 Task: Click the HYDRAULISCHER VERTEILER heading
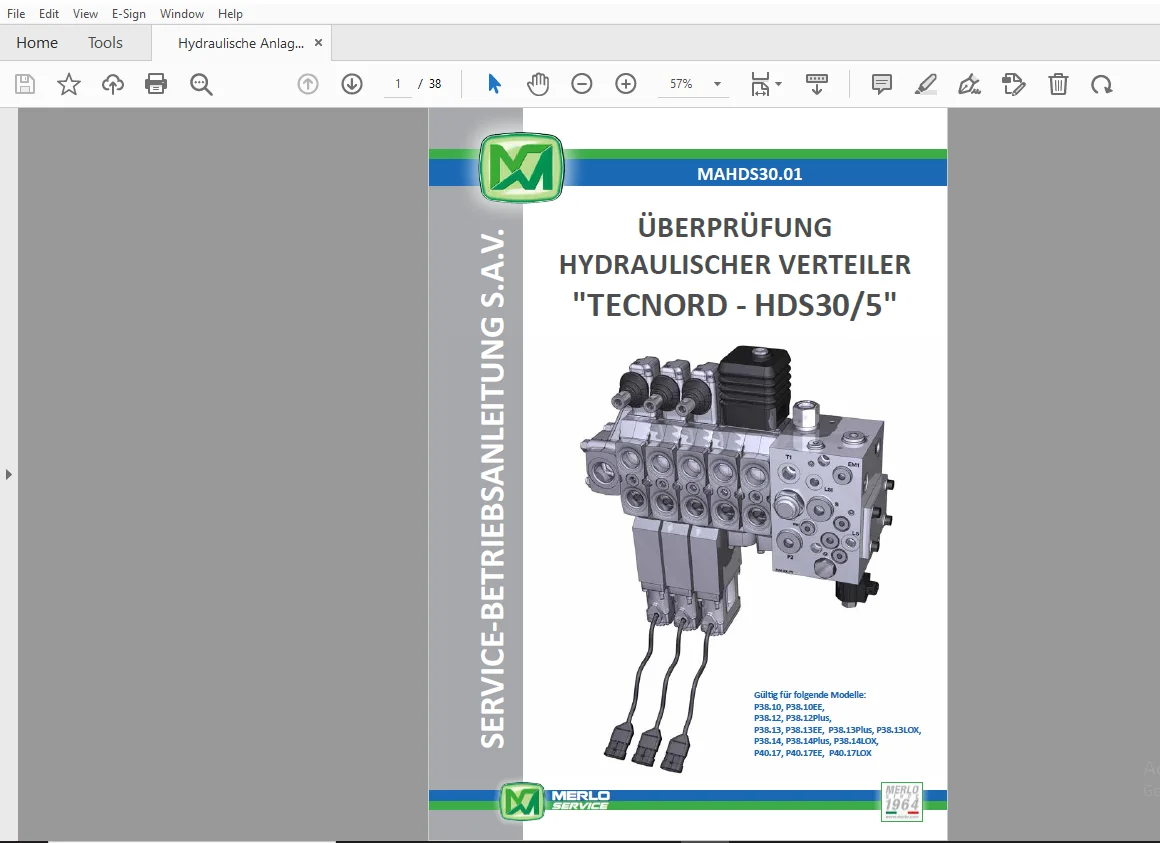(735, 265)
